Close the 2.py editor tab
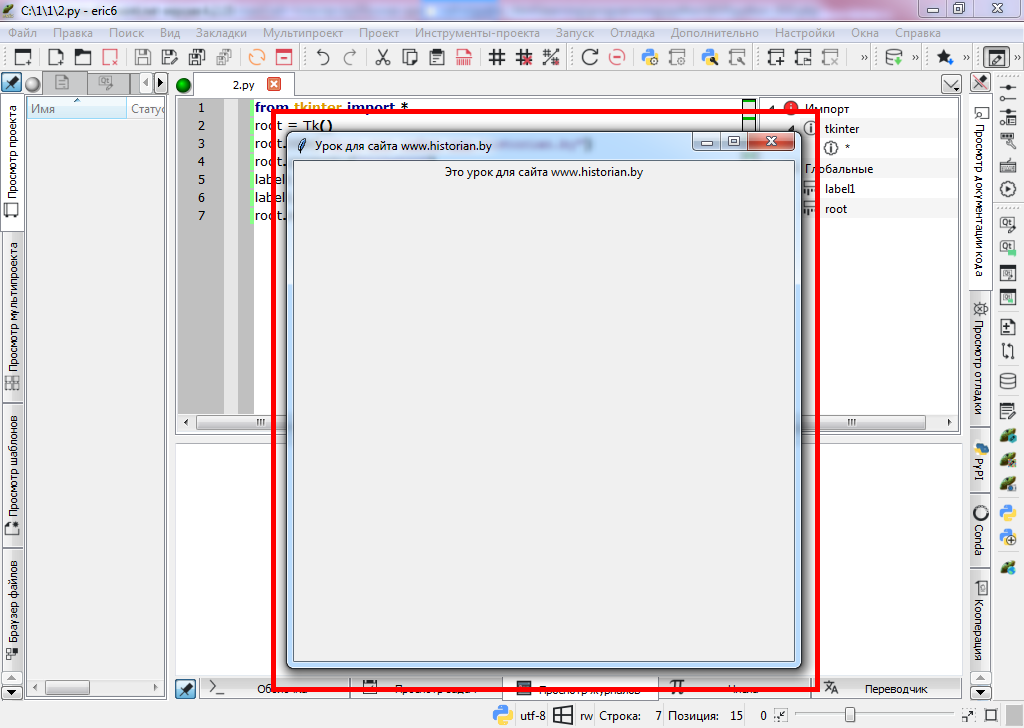 (274, 85)
